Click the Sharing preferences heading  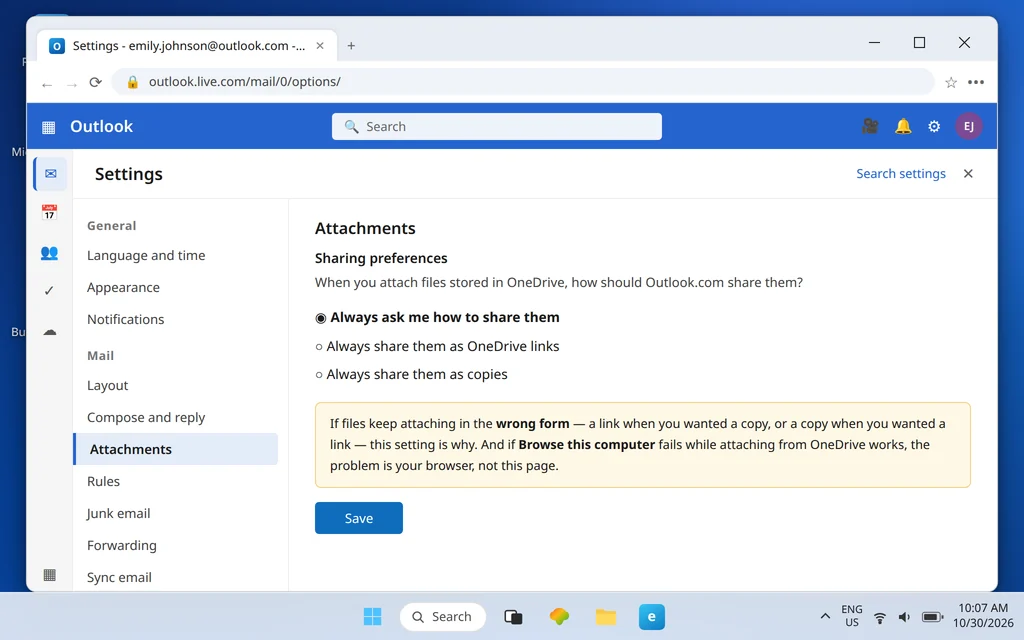click(x=381, y=259)
